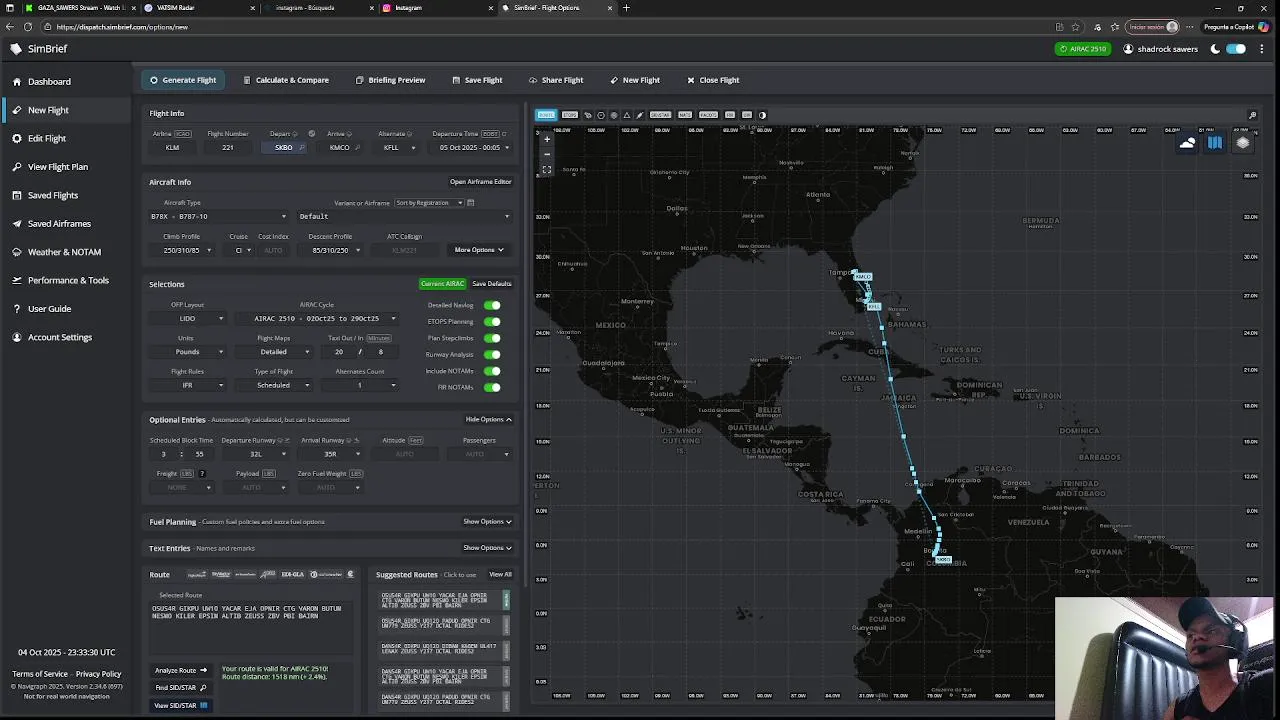
Task: Collapse Optional Entries with Hide Options
Action: coord(489,420)
